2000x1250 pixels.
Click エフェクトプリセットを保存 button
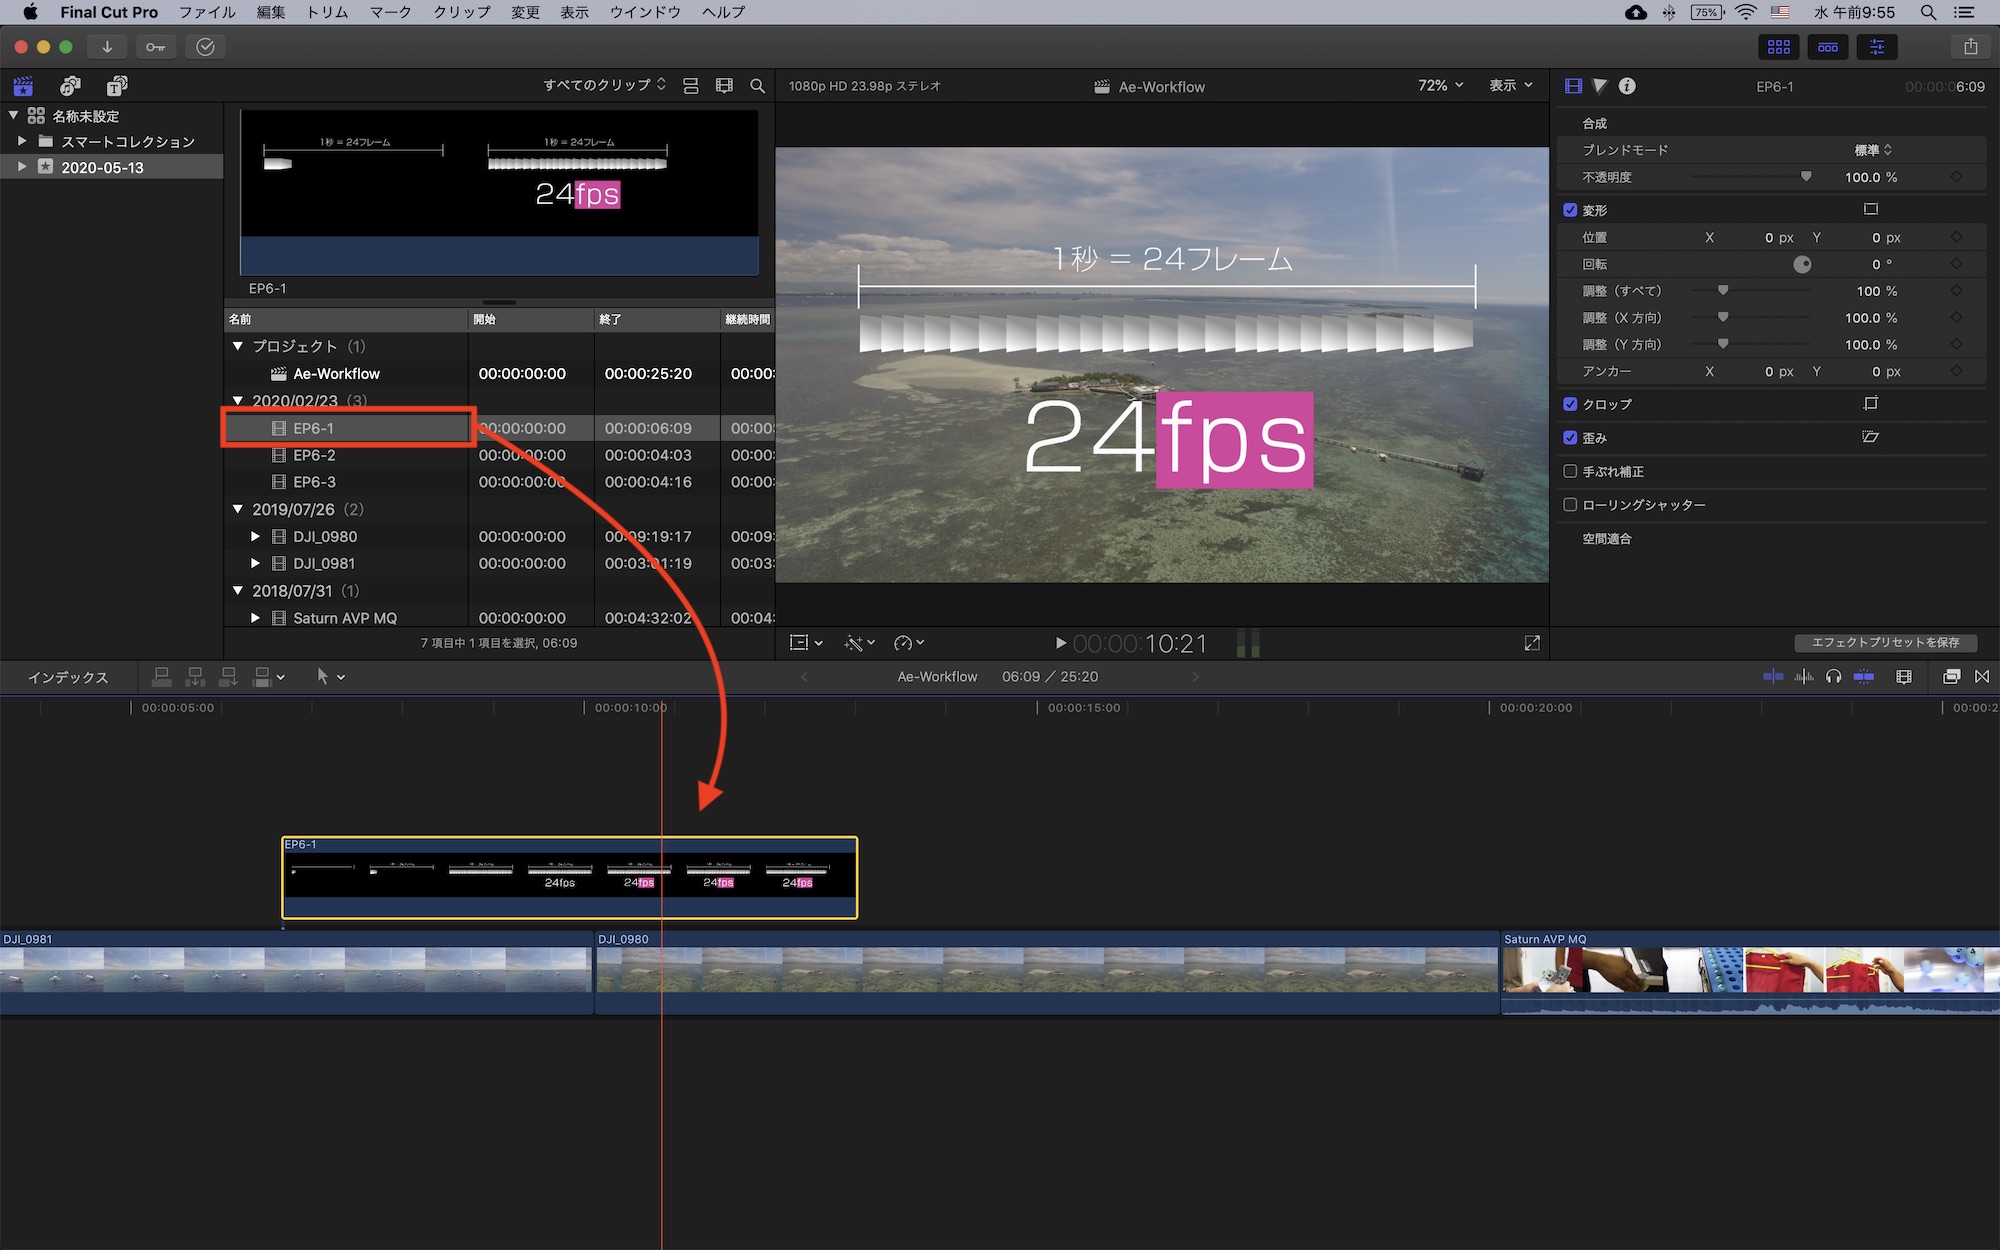[1885, 643]
